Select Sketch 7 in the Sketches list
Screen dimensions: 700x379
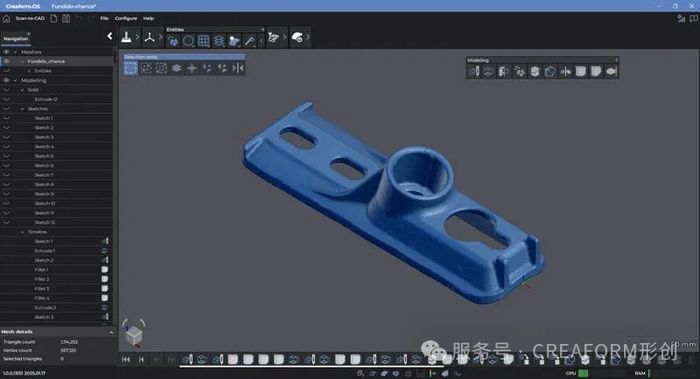click(x=44, y=175)
